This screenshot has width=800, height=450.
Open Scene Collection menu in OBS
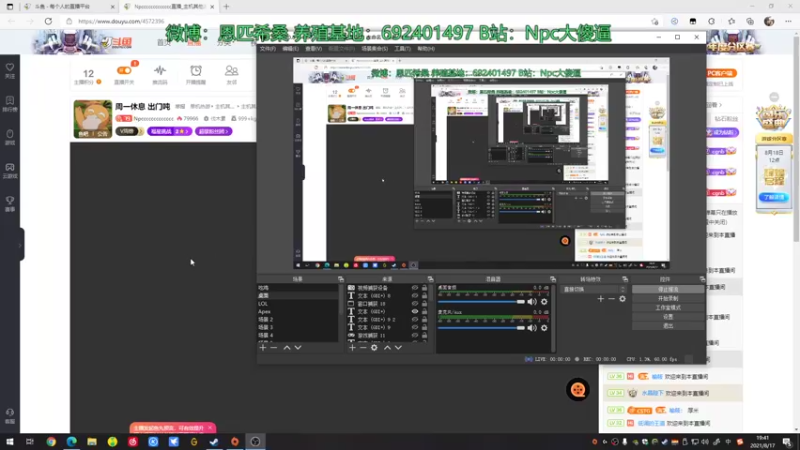[x=374, y=48]
